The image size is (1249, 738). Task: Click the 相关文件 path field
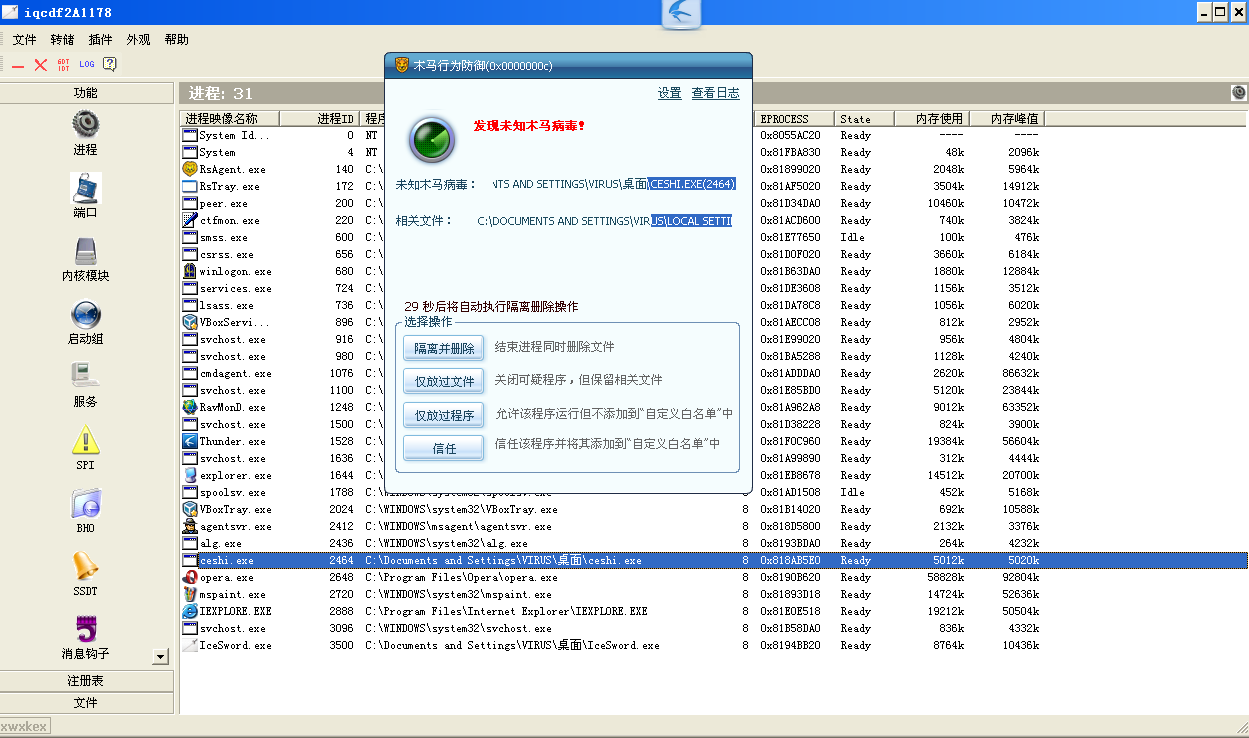[x=604, y=220]
